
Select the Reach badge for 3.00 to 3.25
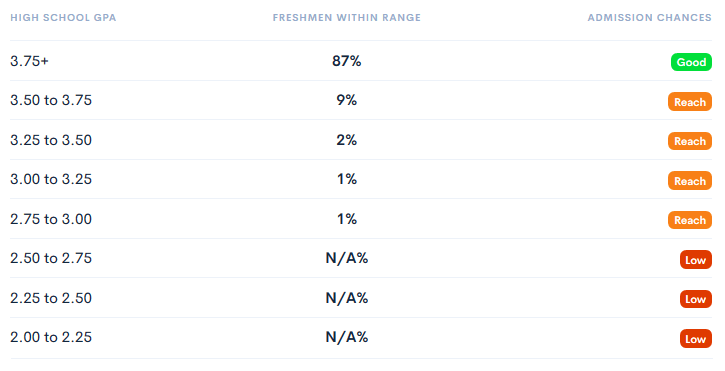(690, 181)
